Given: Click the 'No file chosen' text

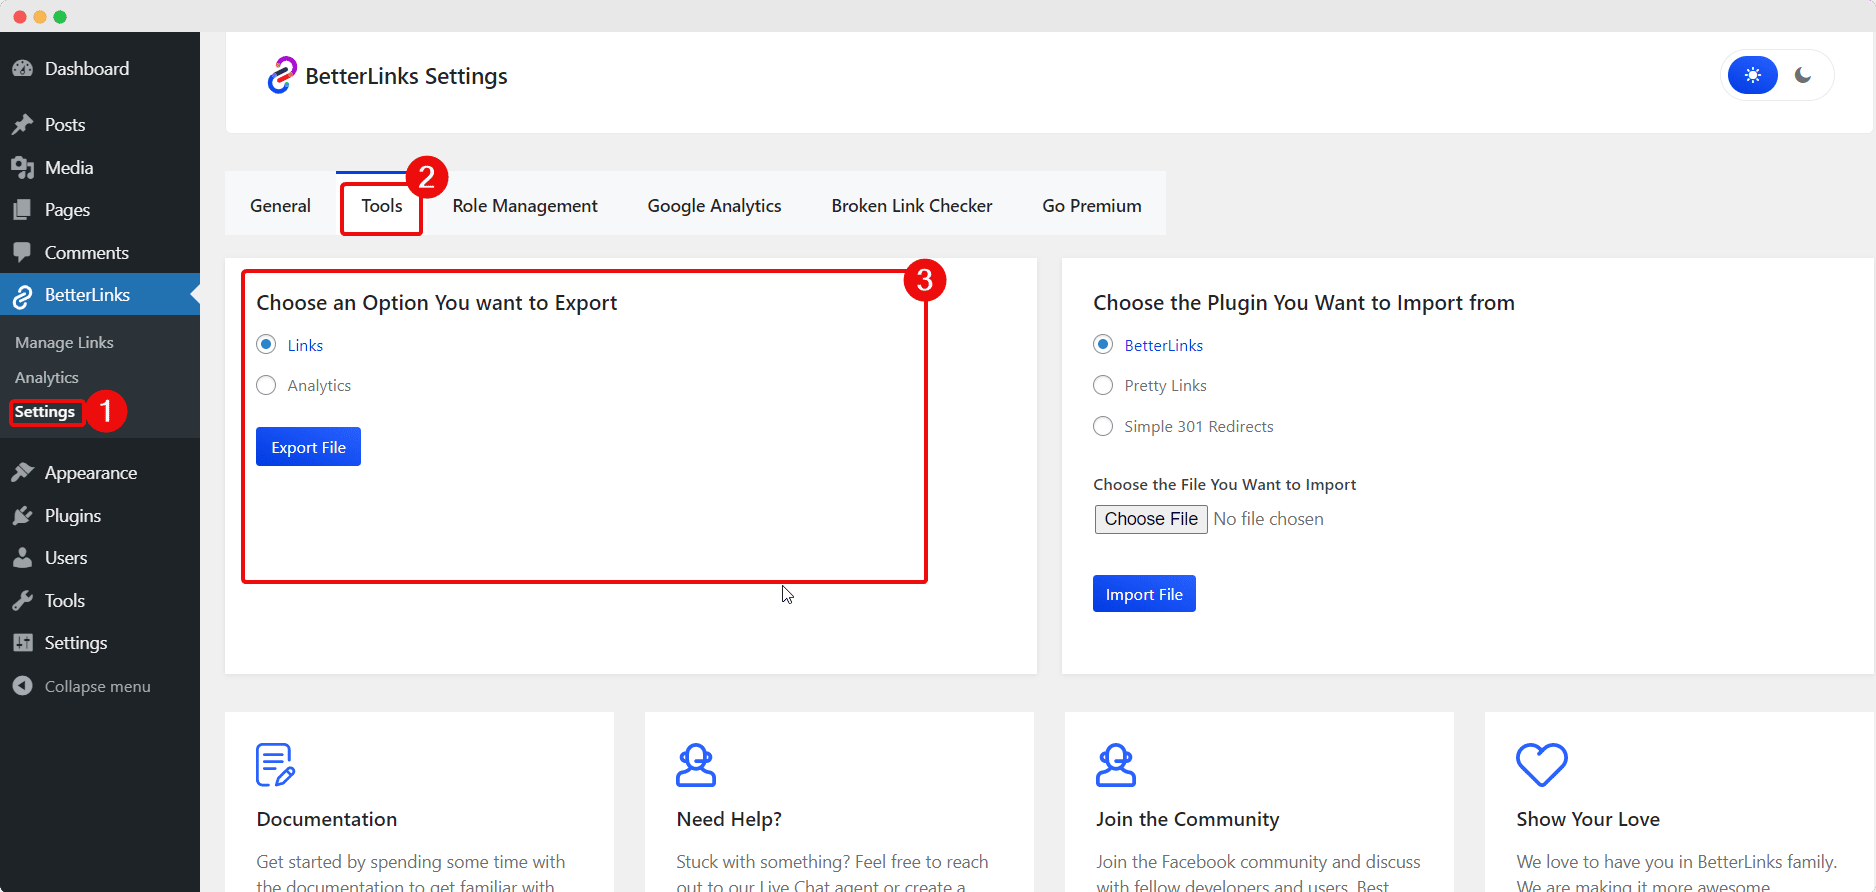Looking at the screenshot, I should click(x=1268, y=519).
